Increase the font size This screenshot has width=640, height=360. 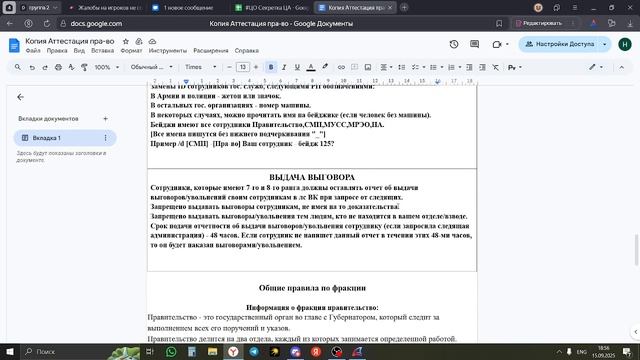[256, 67]
